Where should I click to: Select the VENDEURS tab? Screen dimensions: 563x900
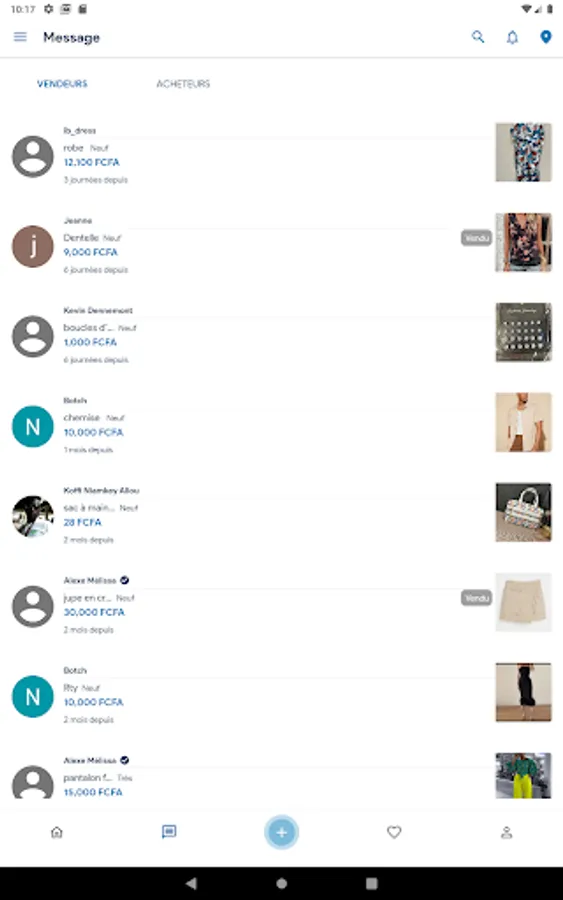pos(62,84)
